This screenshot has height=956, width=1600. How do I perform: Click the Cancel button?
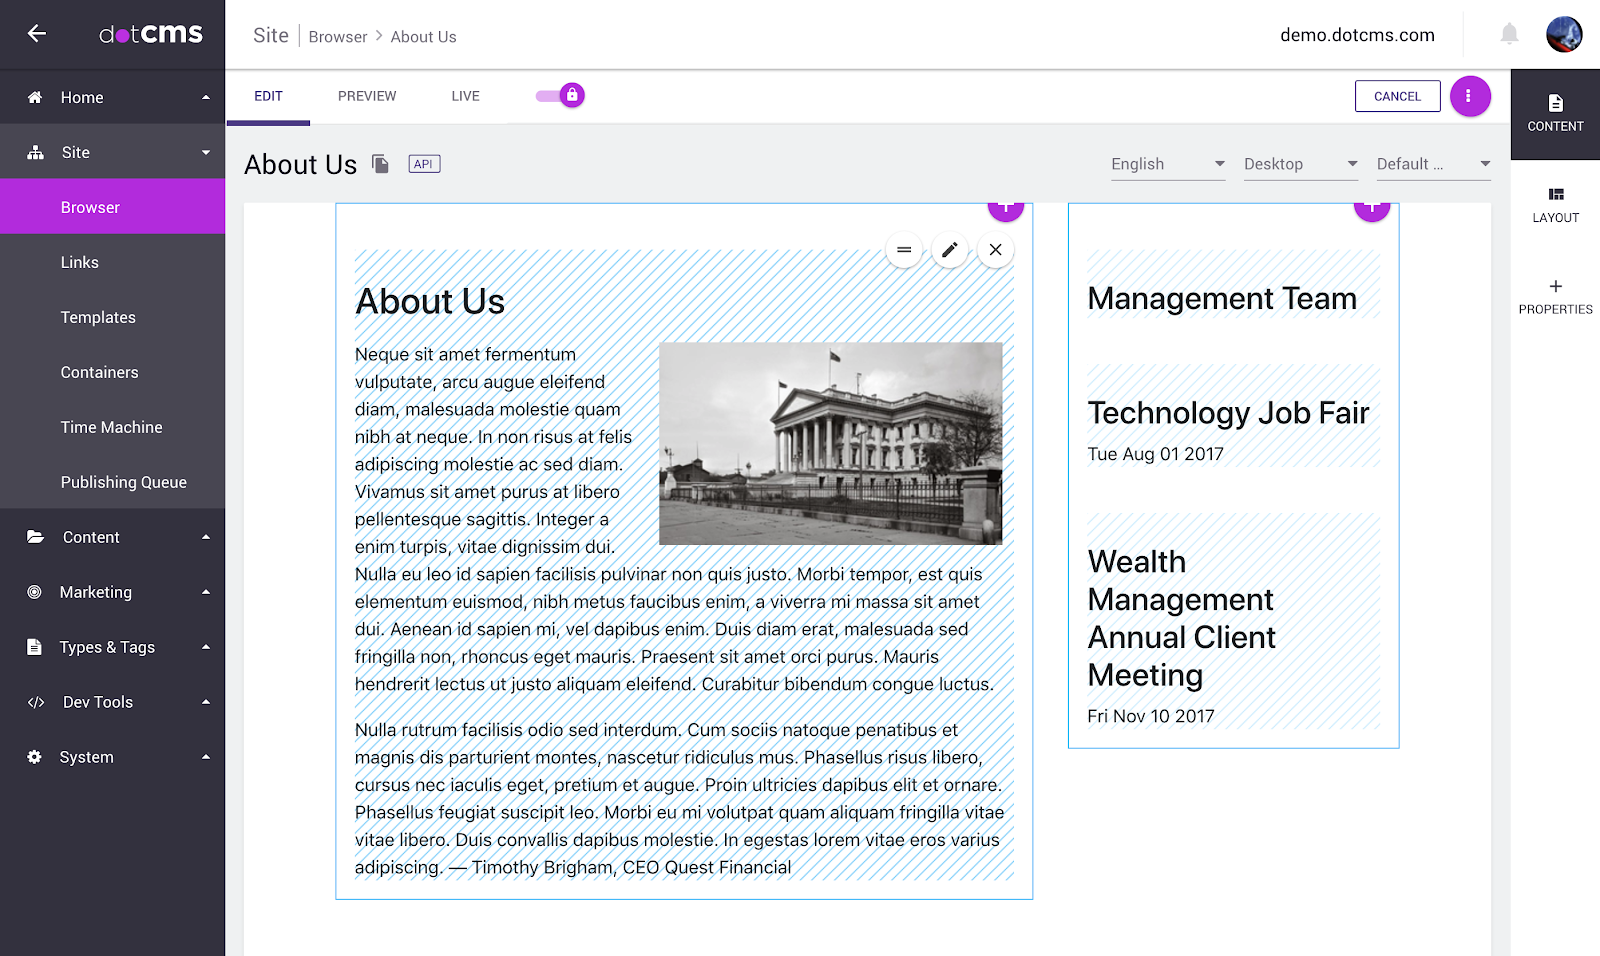pyautogui.click(x=1397, y=96)
